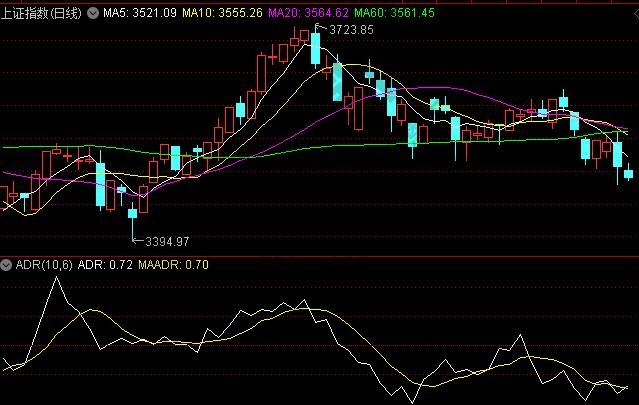Click the right end of the ADR indicator line
Screen dimensions: 639x405
point(629,386)
